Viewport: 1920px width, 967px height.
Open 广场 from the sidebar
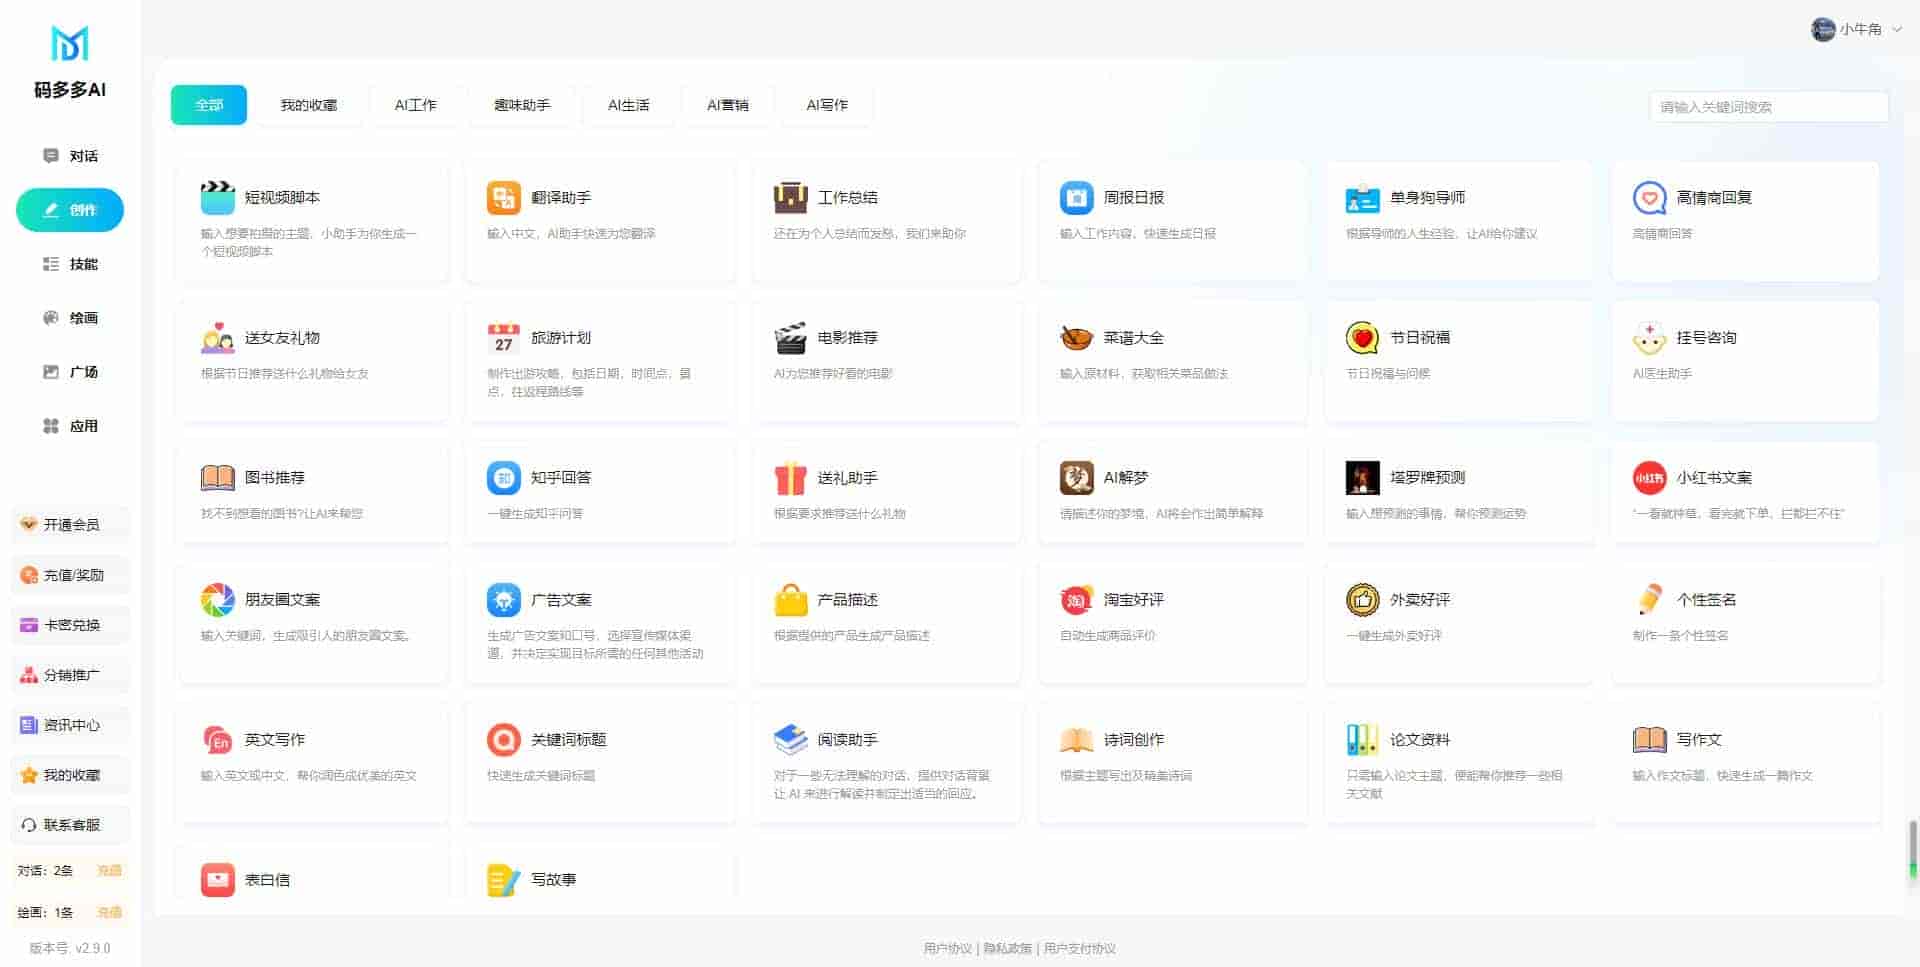point(70,372)
